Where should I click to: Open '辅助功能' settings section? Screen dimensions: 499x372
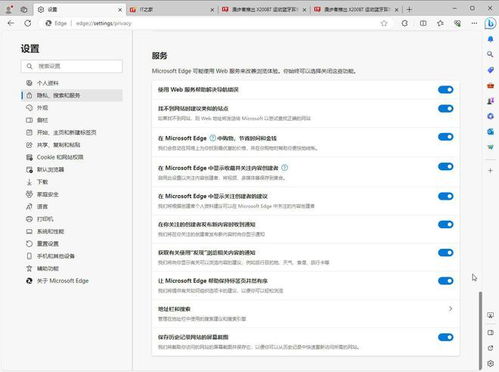click(72, 268)
